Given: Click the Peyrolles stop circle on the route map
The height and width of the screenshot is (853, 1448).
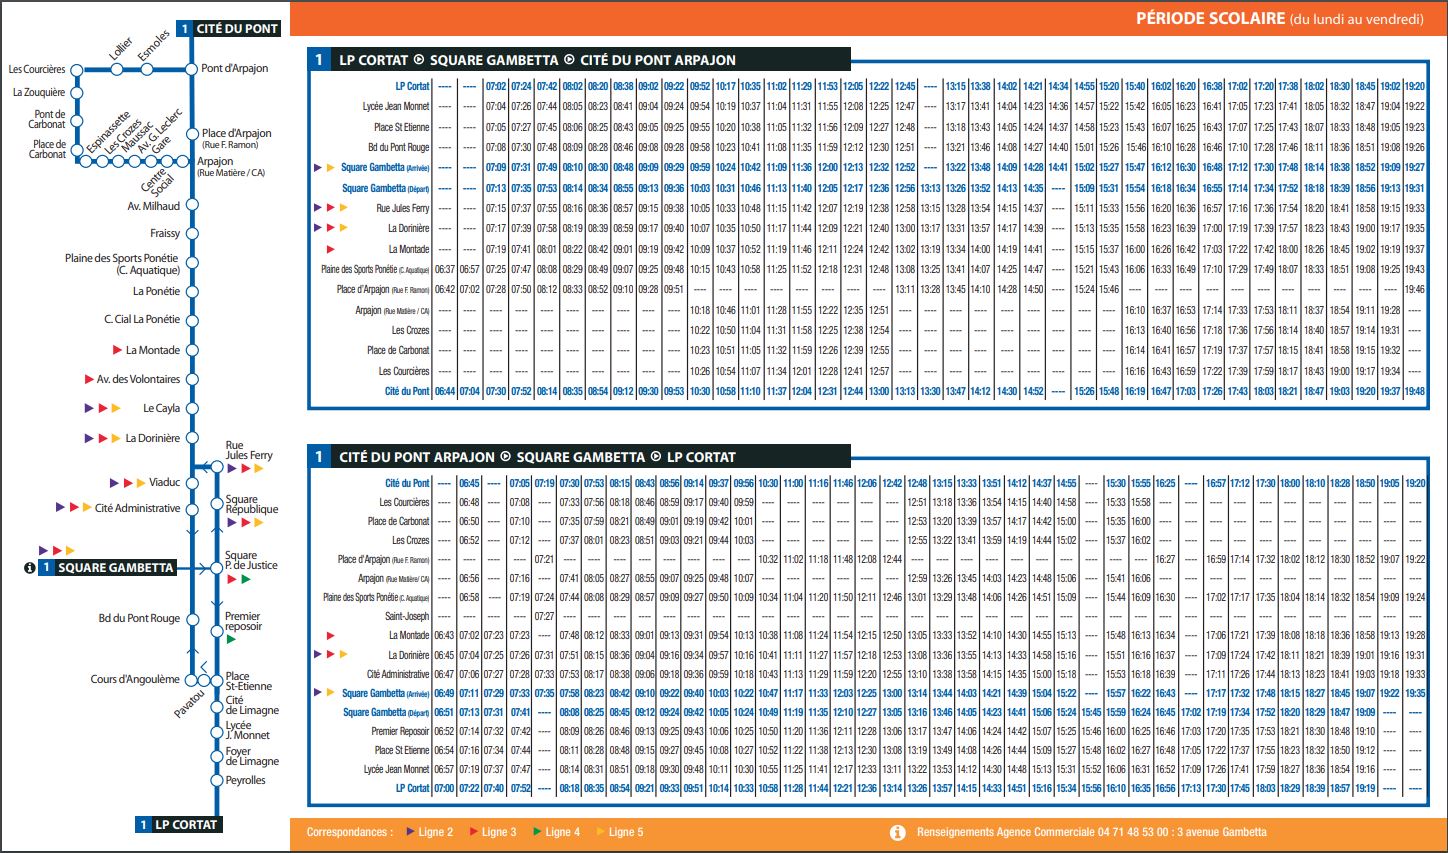Looking at the screenshot, I should 217,781.
